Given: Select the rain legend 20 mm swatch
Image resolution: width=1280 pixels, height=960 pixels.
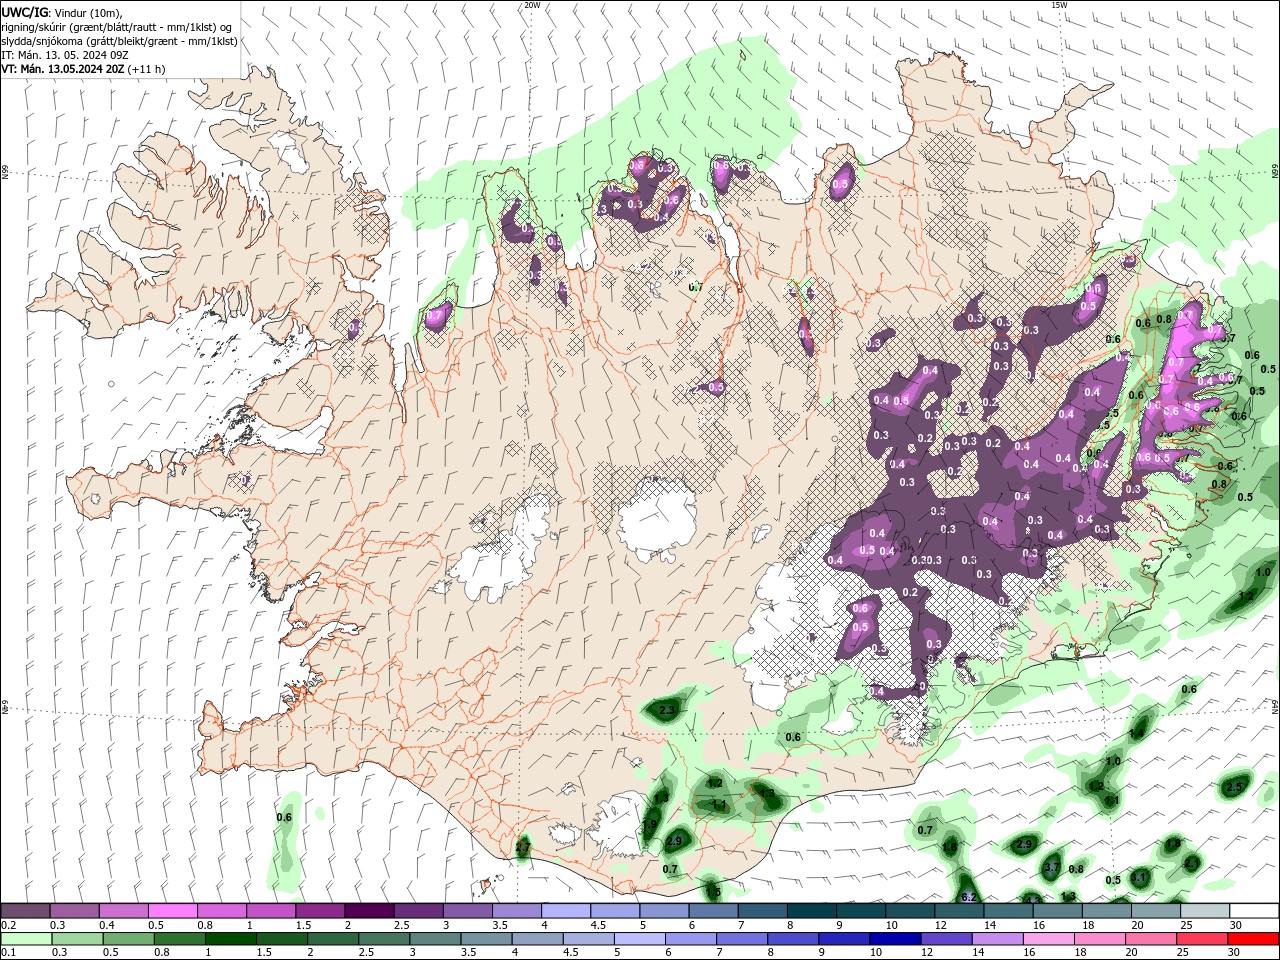Looking at the screenshot, I should pyautogui.click(x=1150, y=939).
